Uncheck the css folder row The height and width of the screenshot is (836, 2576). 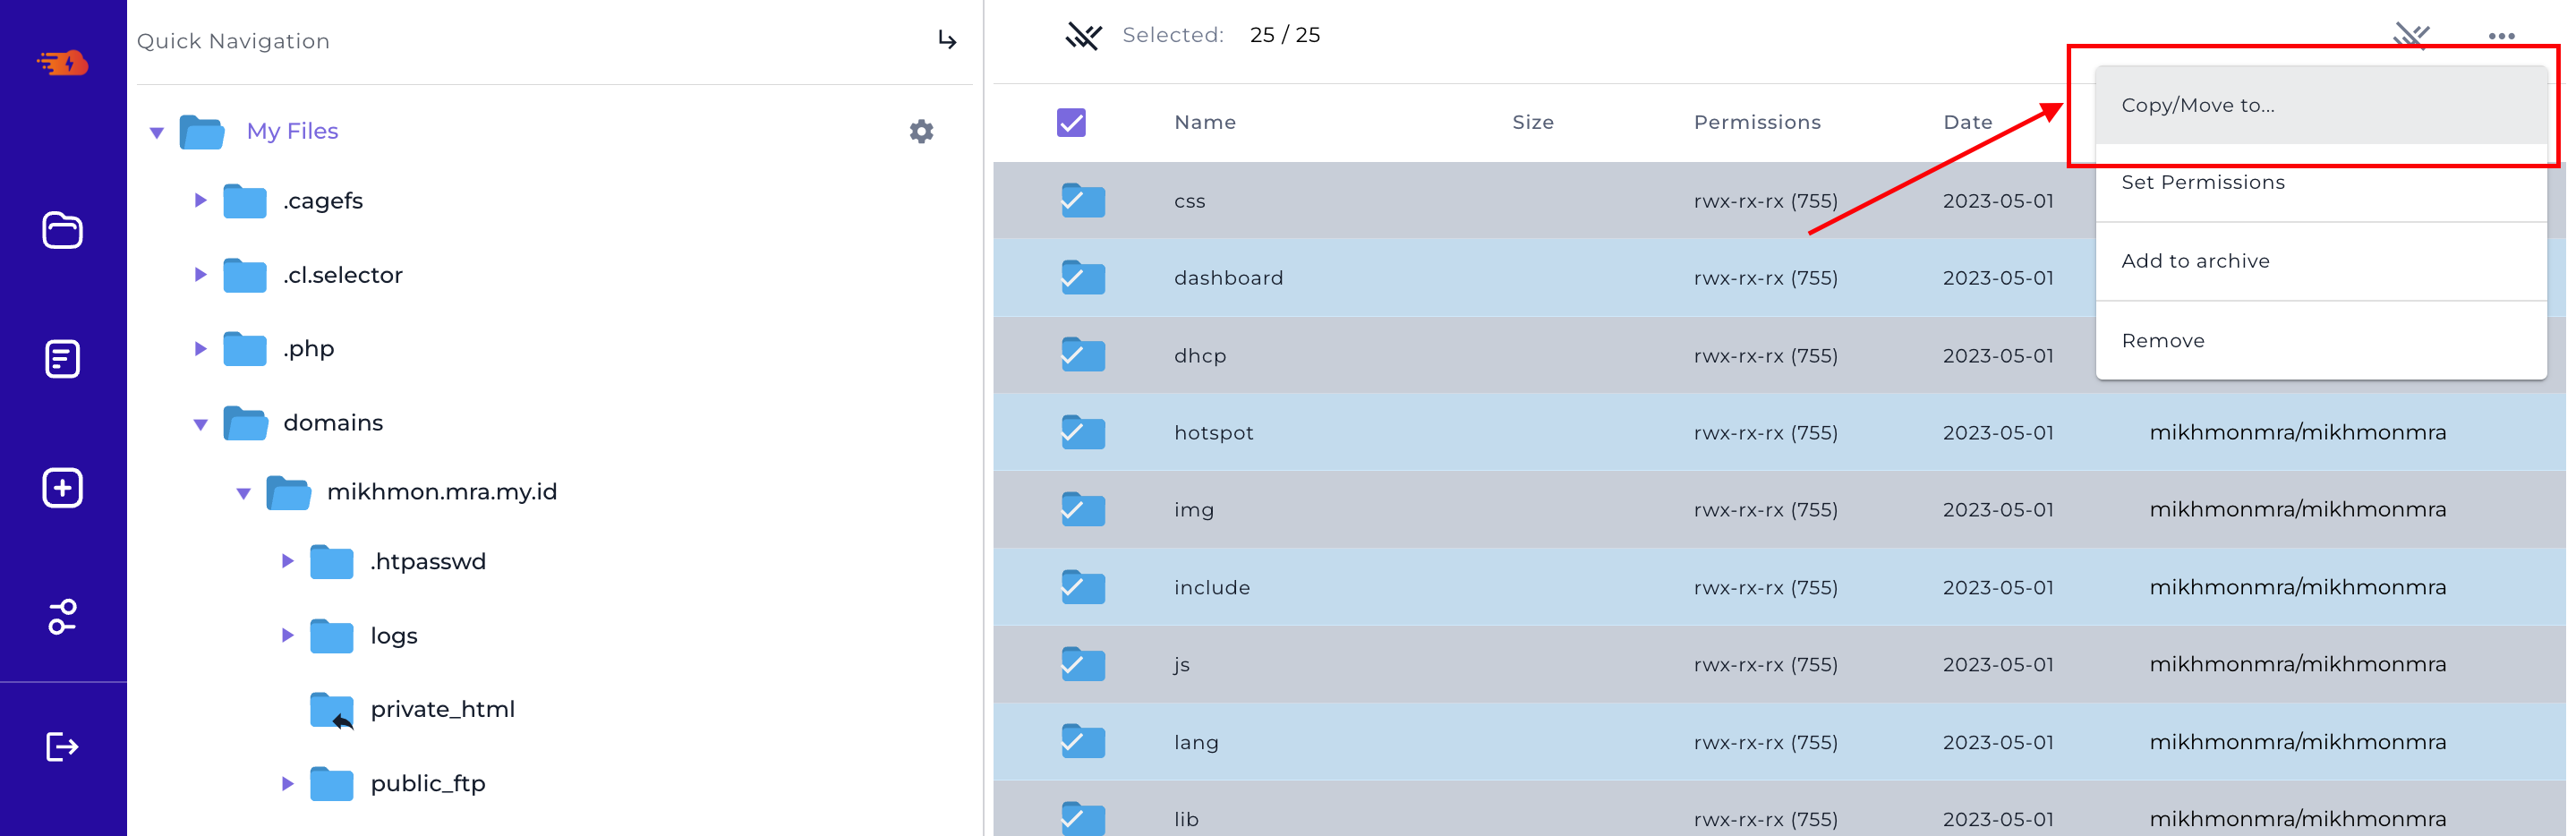[x=1083, y=200]
